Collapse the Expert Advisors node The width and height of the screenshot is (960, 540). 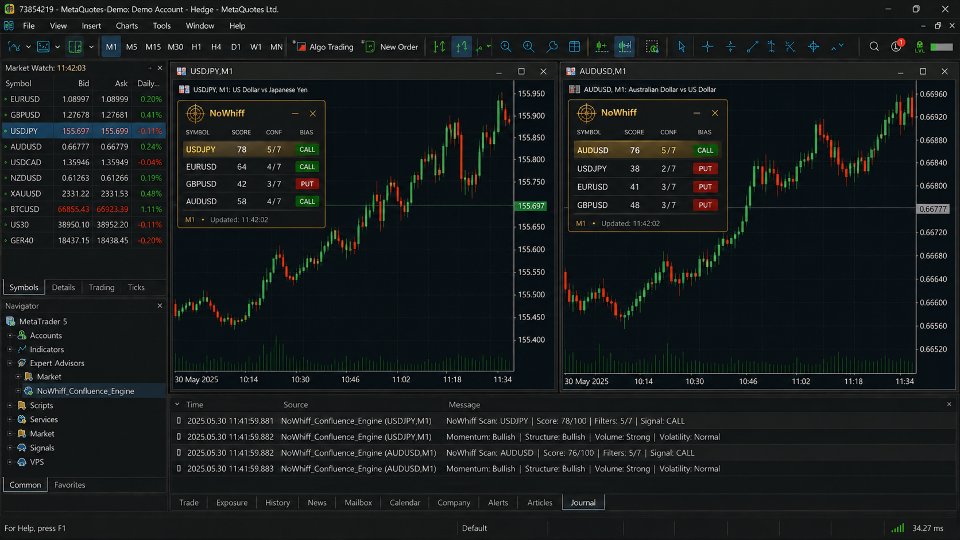click(10, 363)
